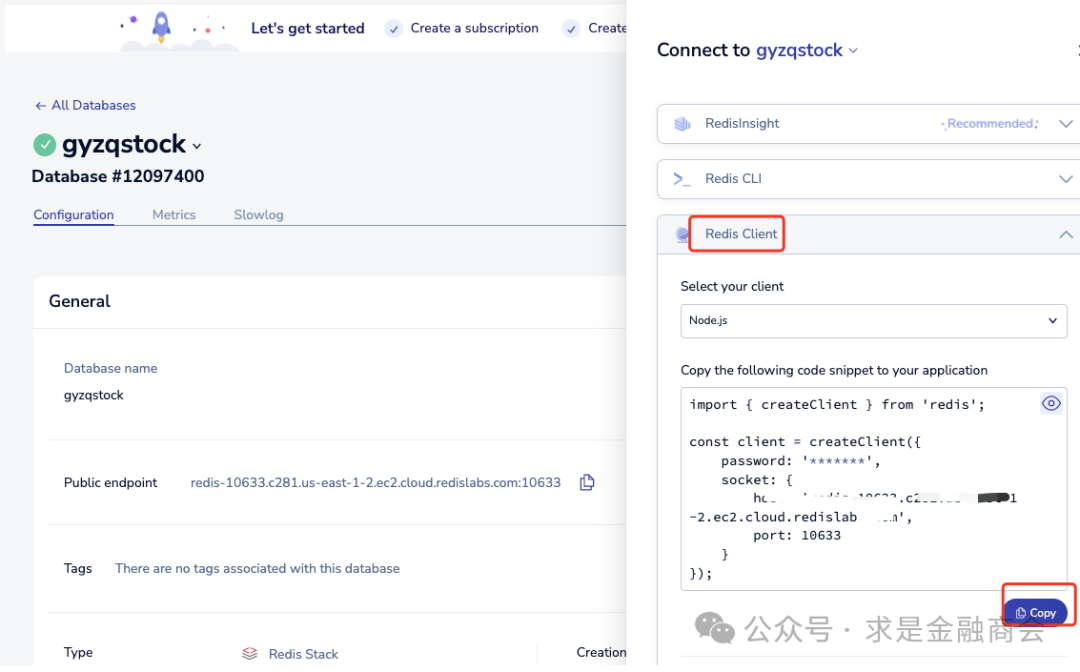Click the no tags associated message

point(257,569)
